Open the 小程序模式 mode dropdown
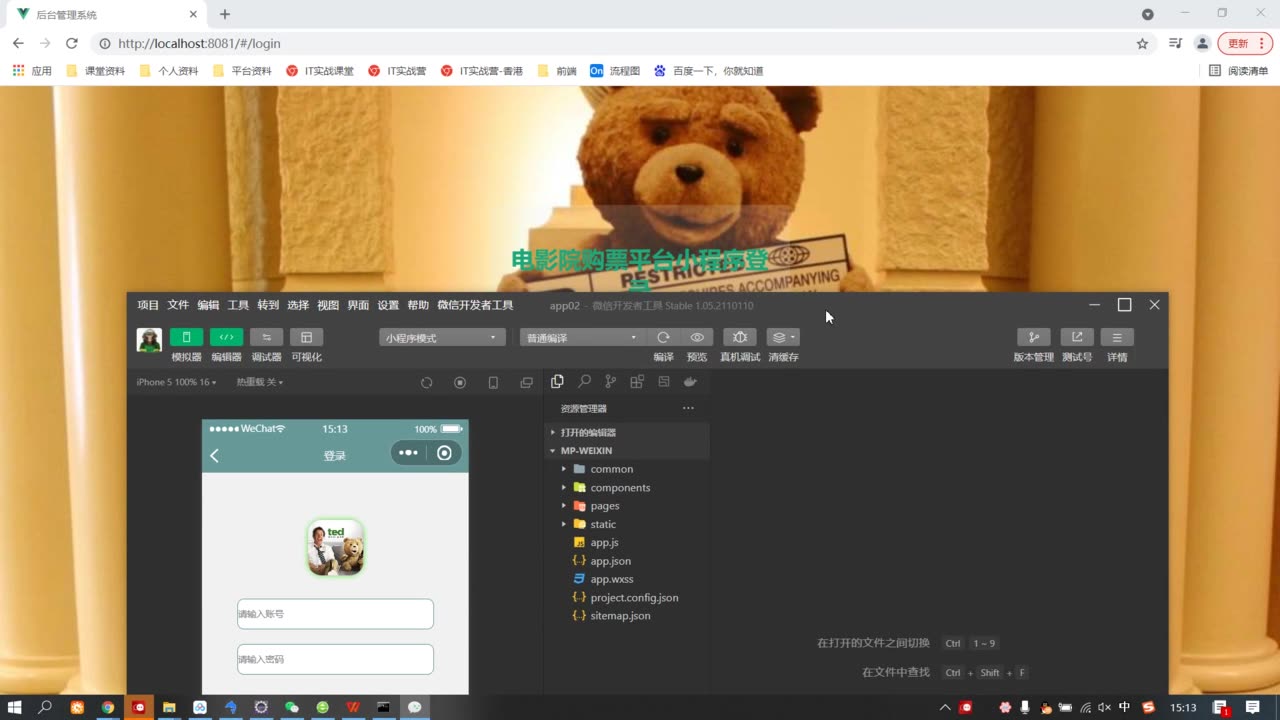 (x=441, y=338)
